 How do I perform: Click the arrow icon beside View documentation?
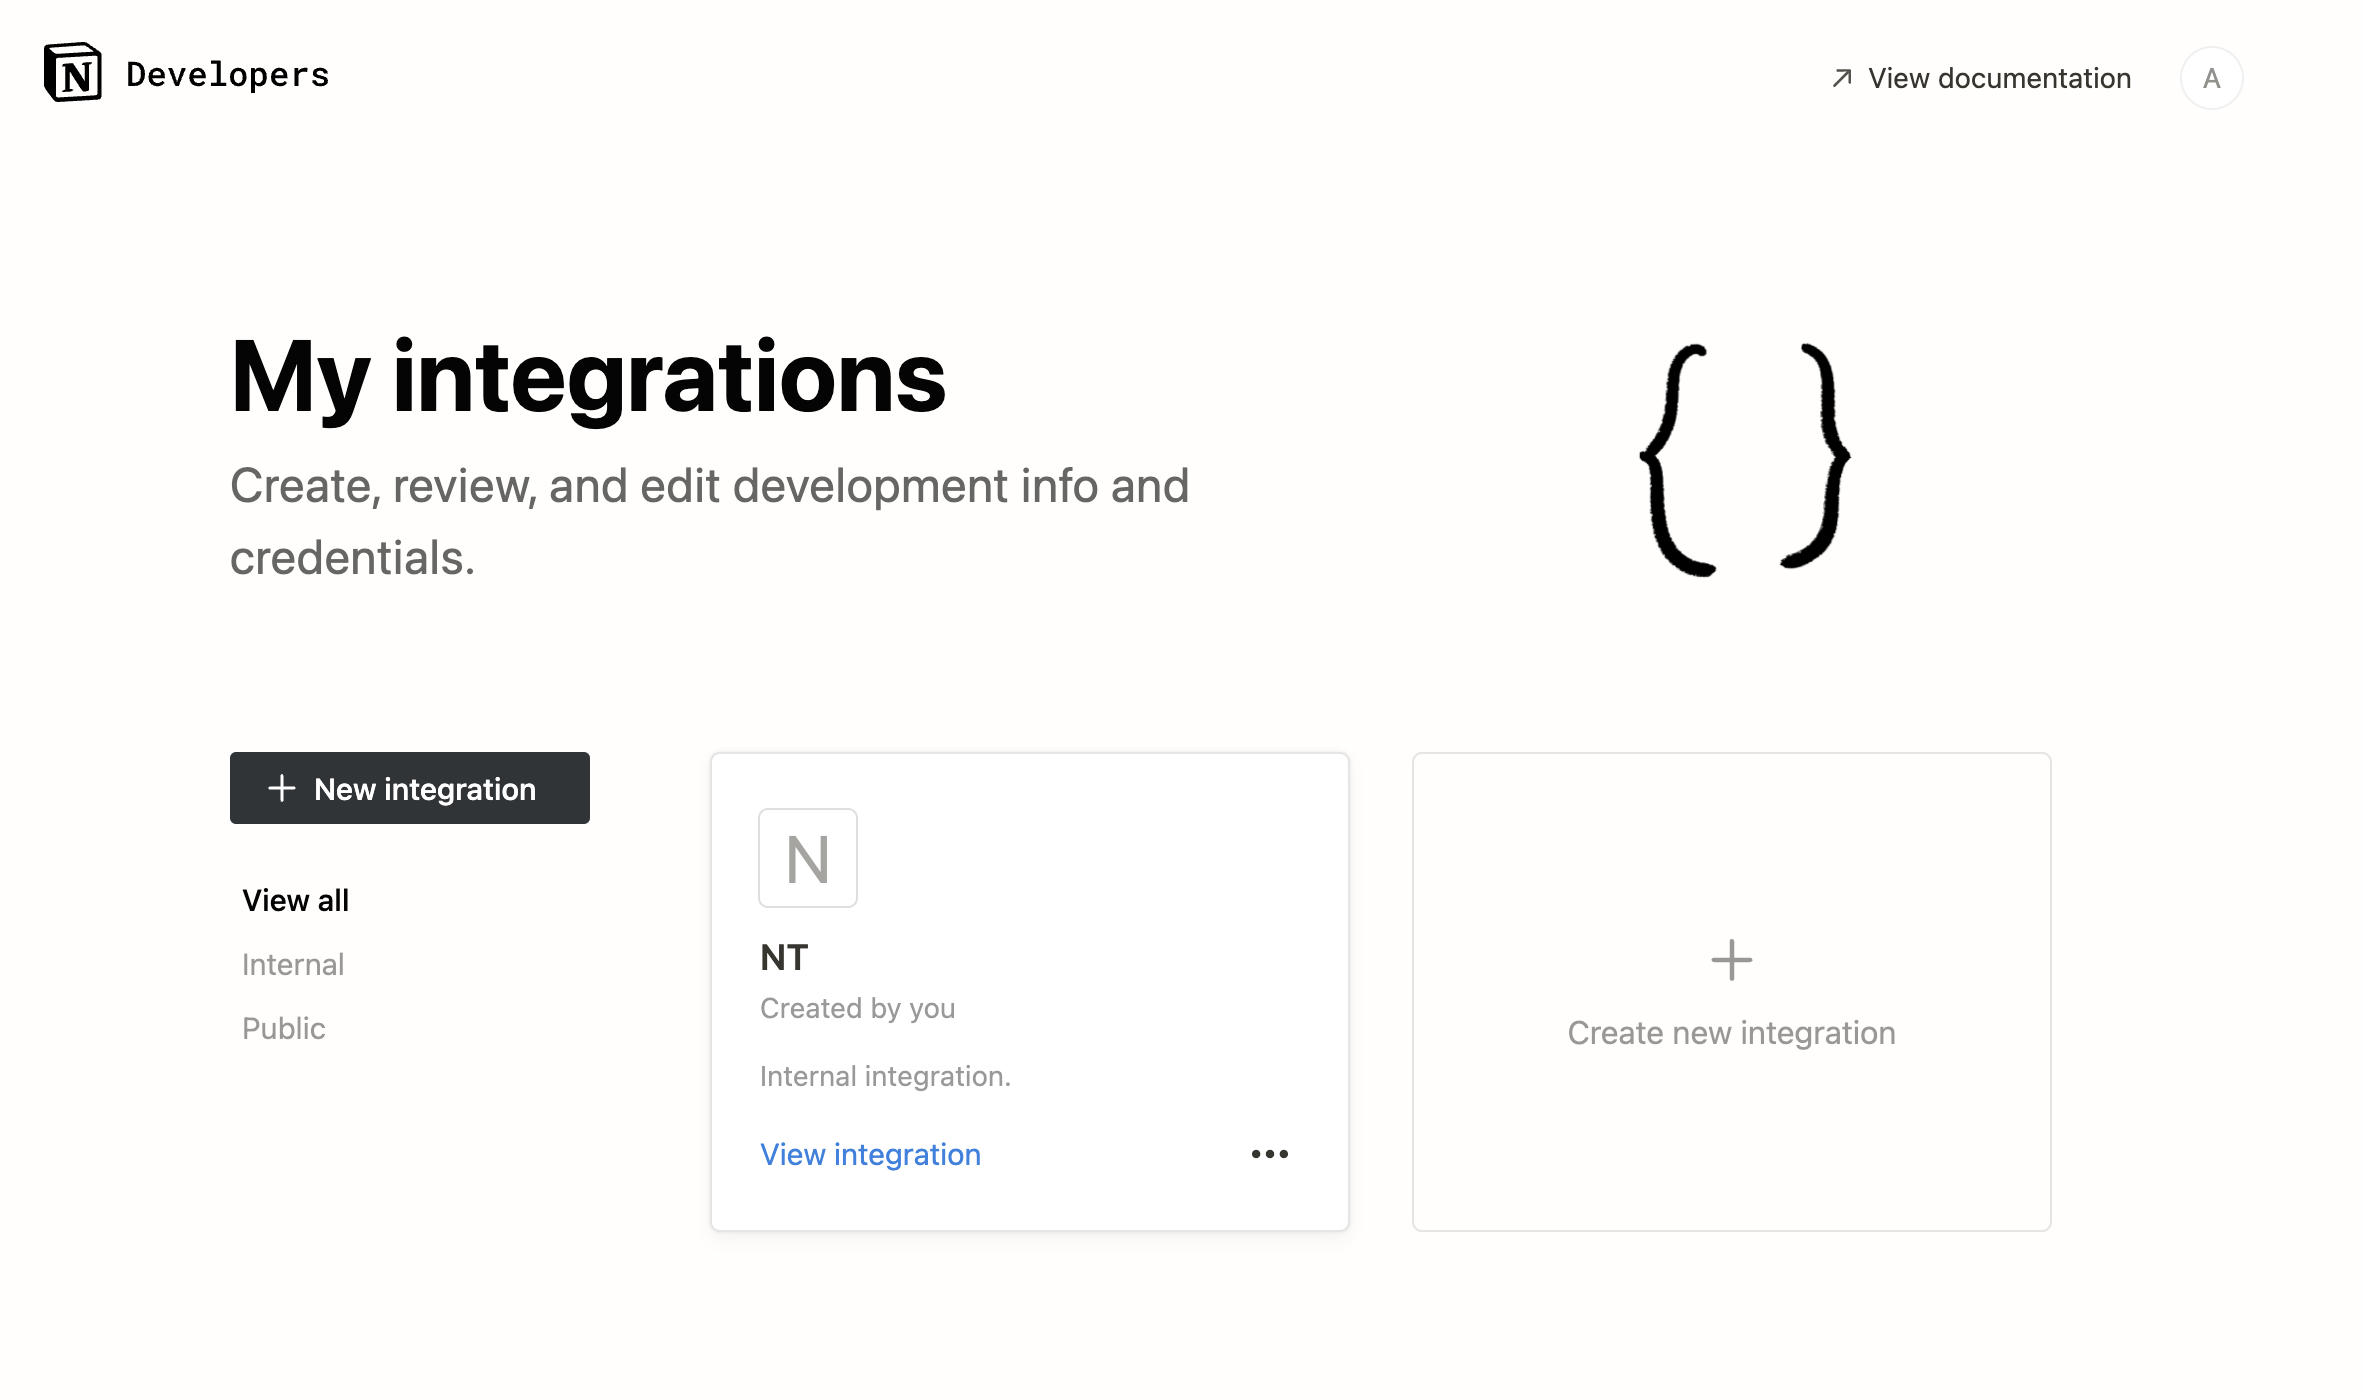point(1842,78)
